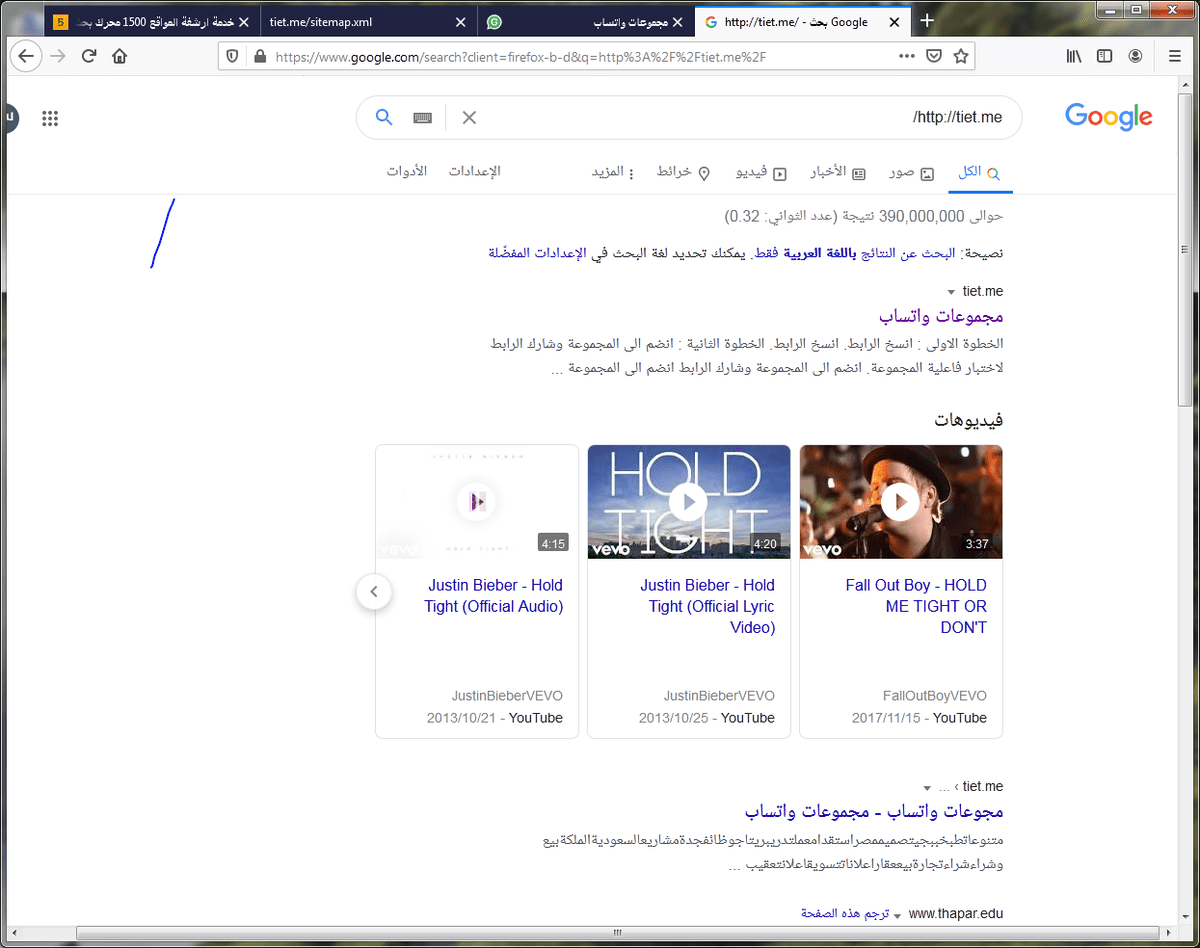
Task: Play the HOLD TIGHT lyric video thumbnail
Action: (x=688, y=501)
